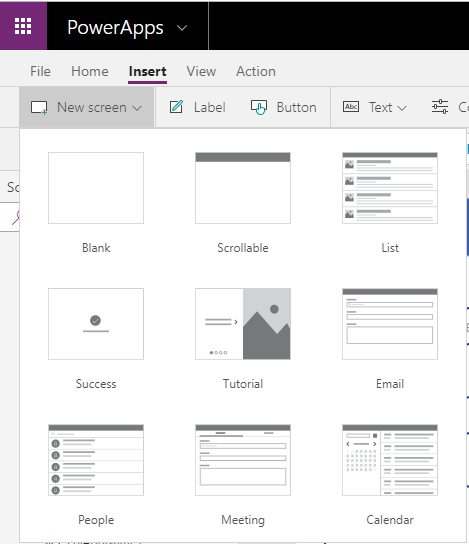Viewport: 469px width, 544px height.
Task: Click the Button control icon
Action: coord(259,107)
